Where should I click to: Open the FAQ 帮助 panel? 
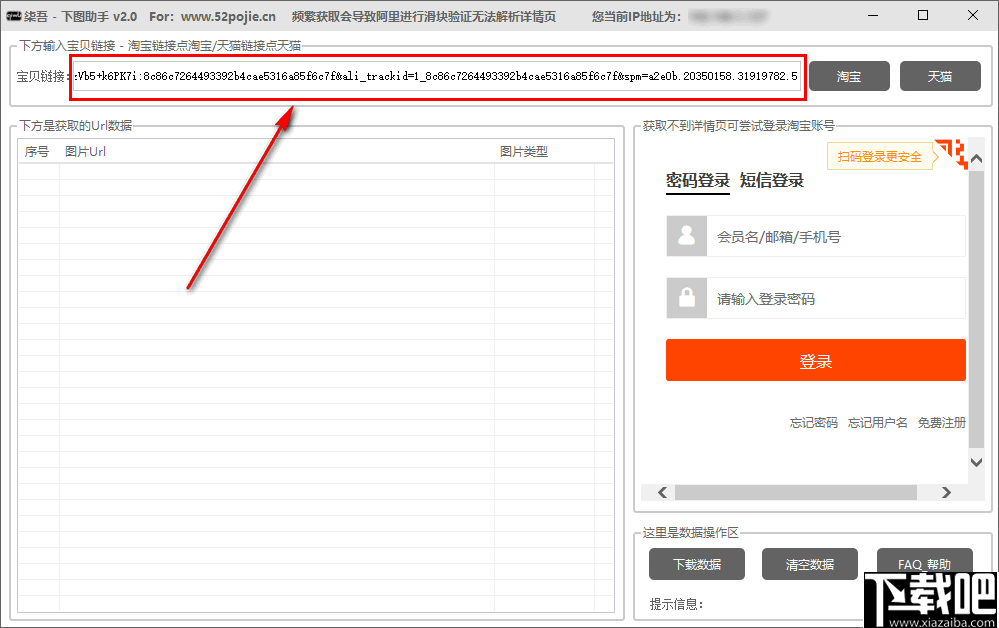[x=924, y=564]
